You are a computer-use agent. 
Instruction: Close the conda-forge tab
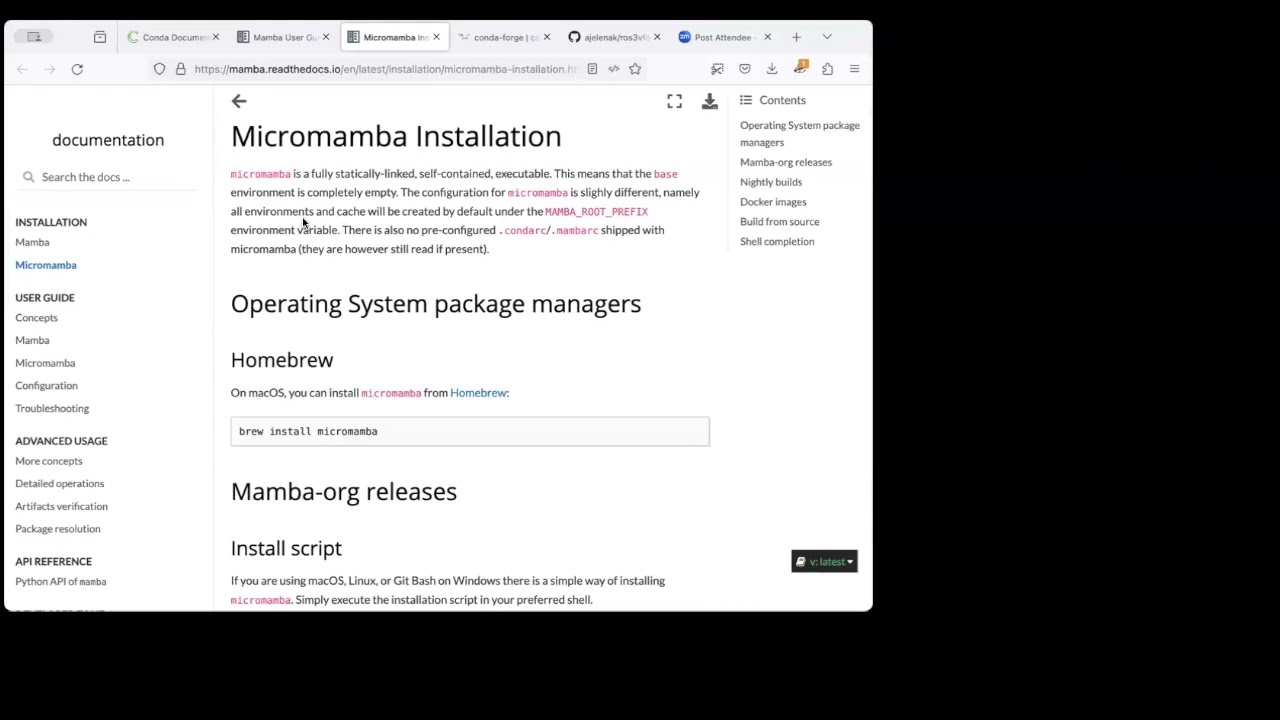tap(546, 37)
